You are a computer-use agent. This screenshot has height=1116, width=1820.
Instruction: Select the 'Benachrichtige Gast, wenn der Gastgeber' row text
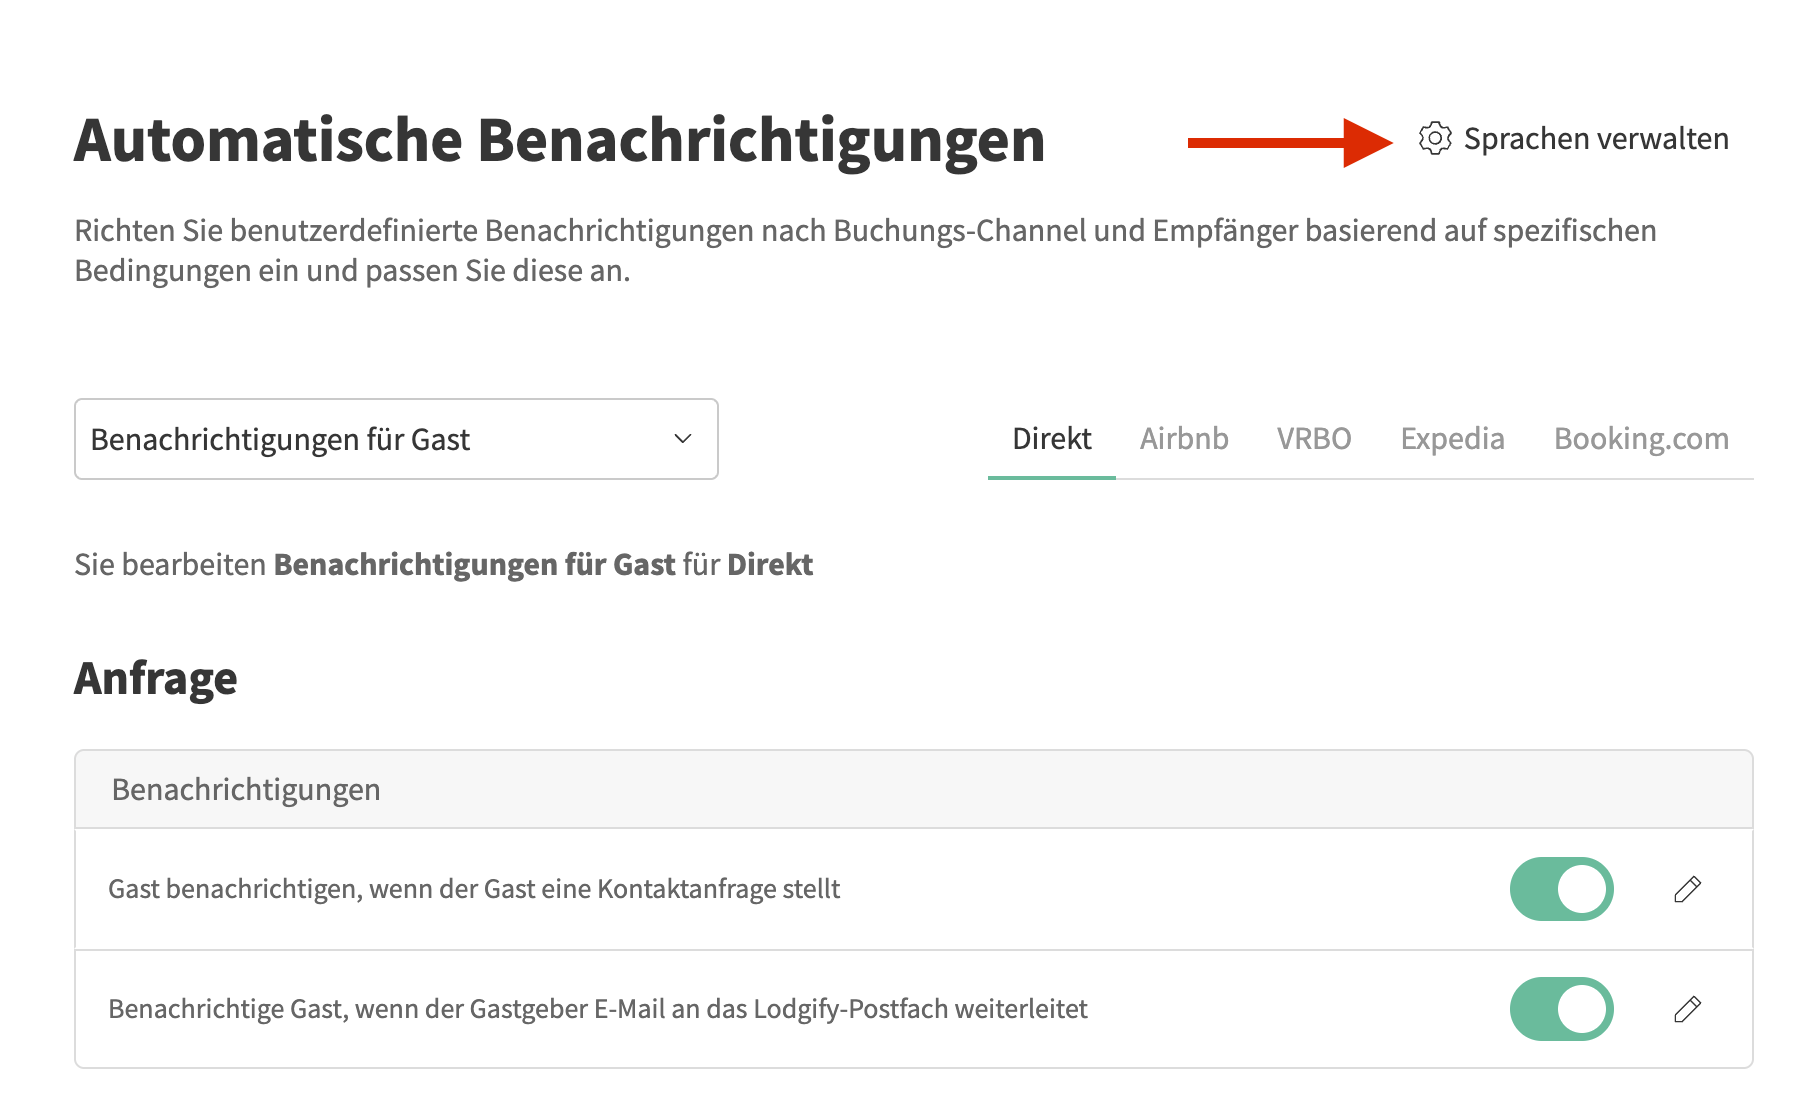pos(597,1009)
